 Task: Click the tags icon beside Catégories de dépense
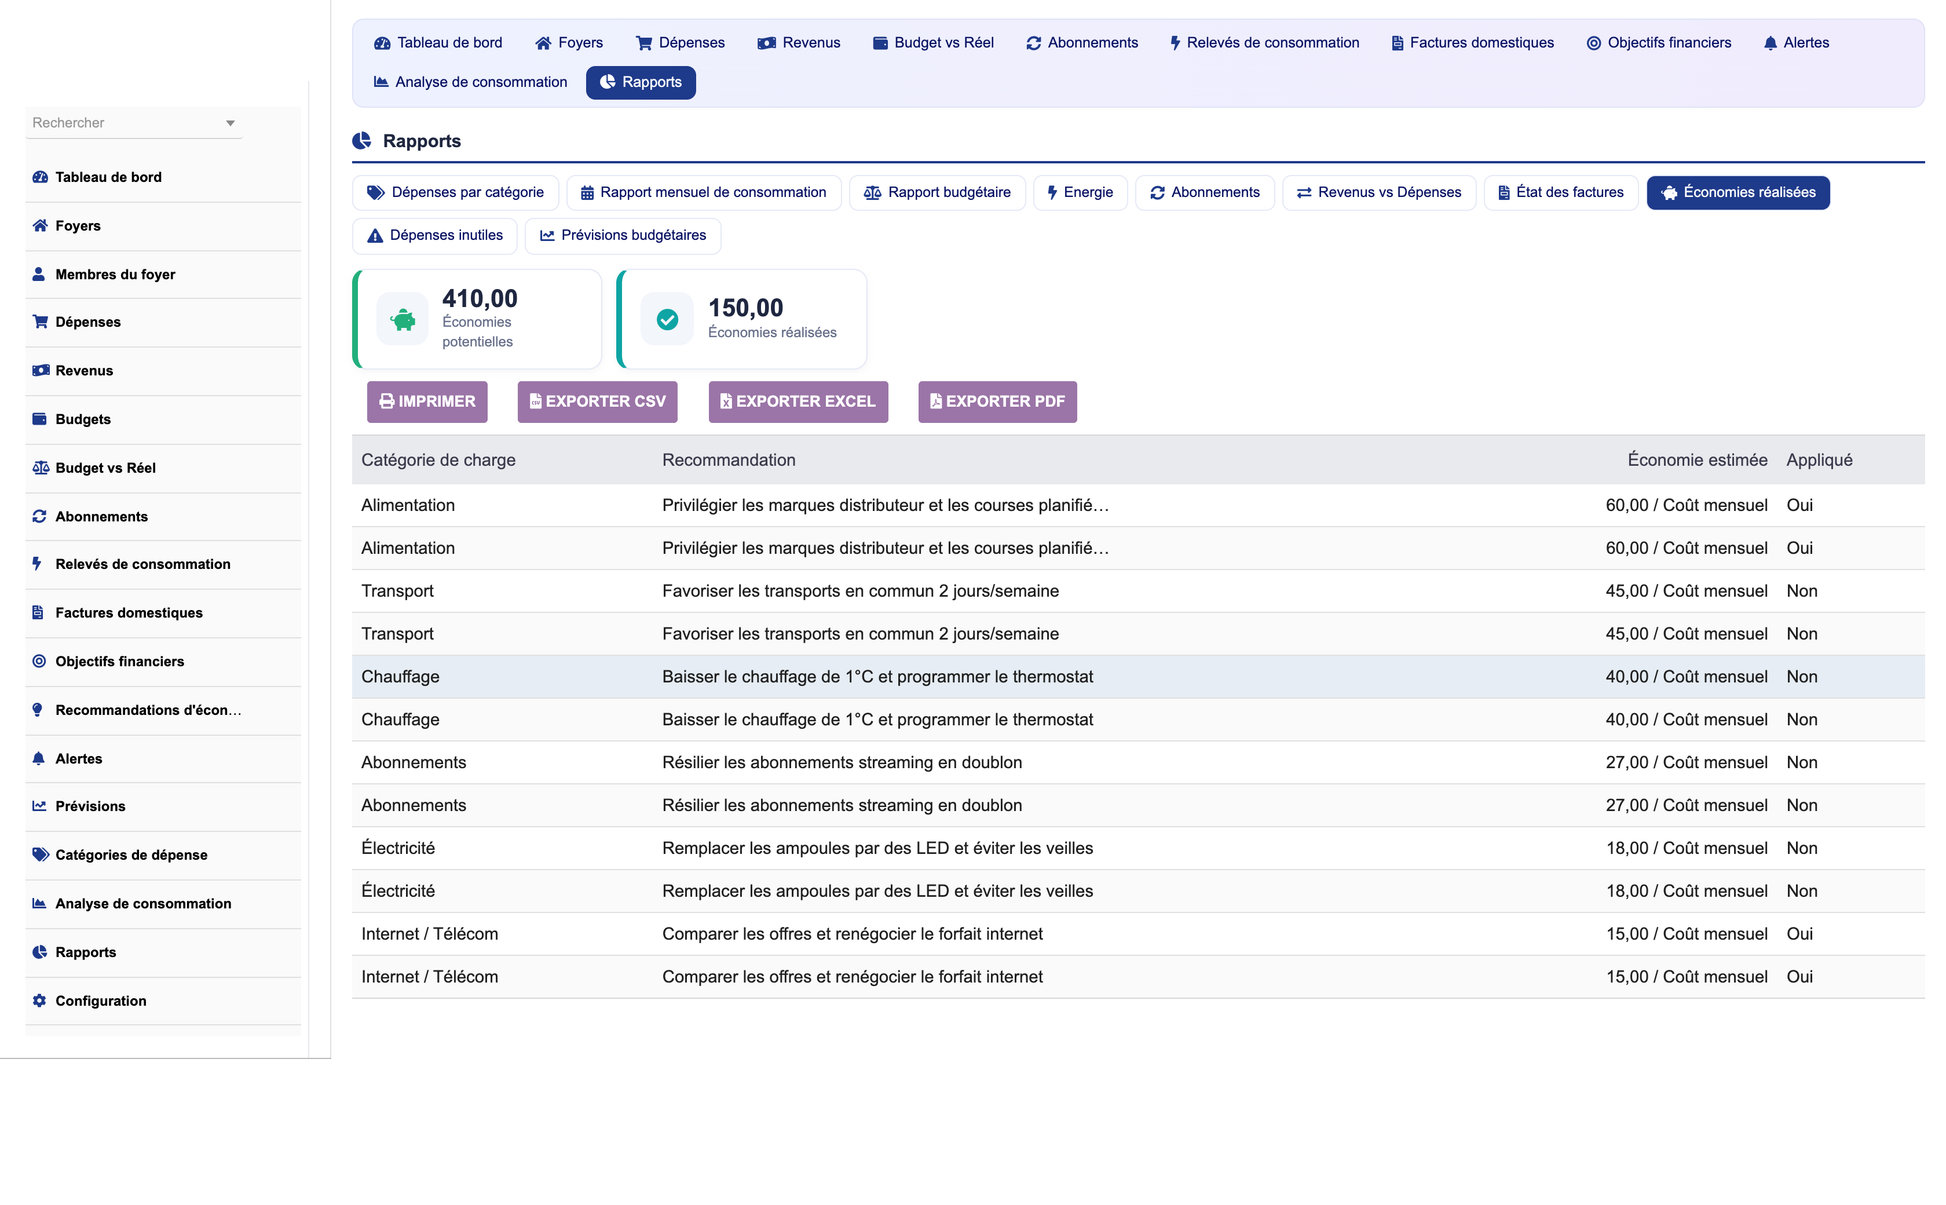click(40, 855)
